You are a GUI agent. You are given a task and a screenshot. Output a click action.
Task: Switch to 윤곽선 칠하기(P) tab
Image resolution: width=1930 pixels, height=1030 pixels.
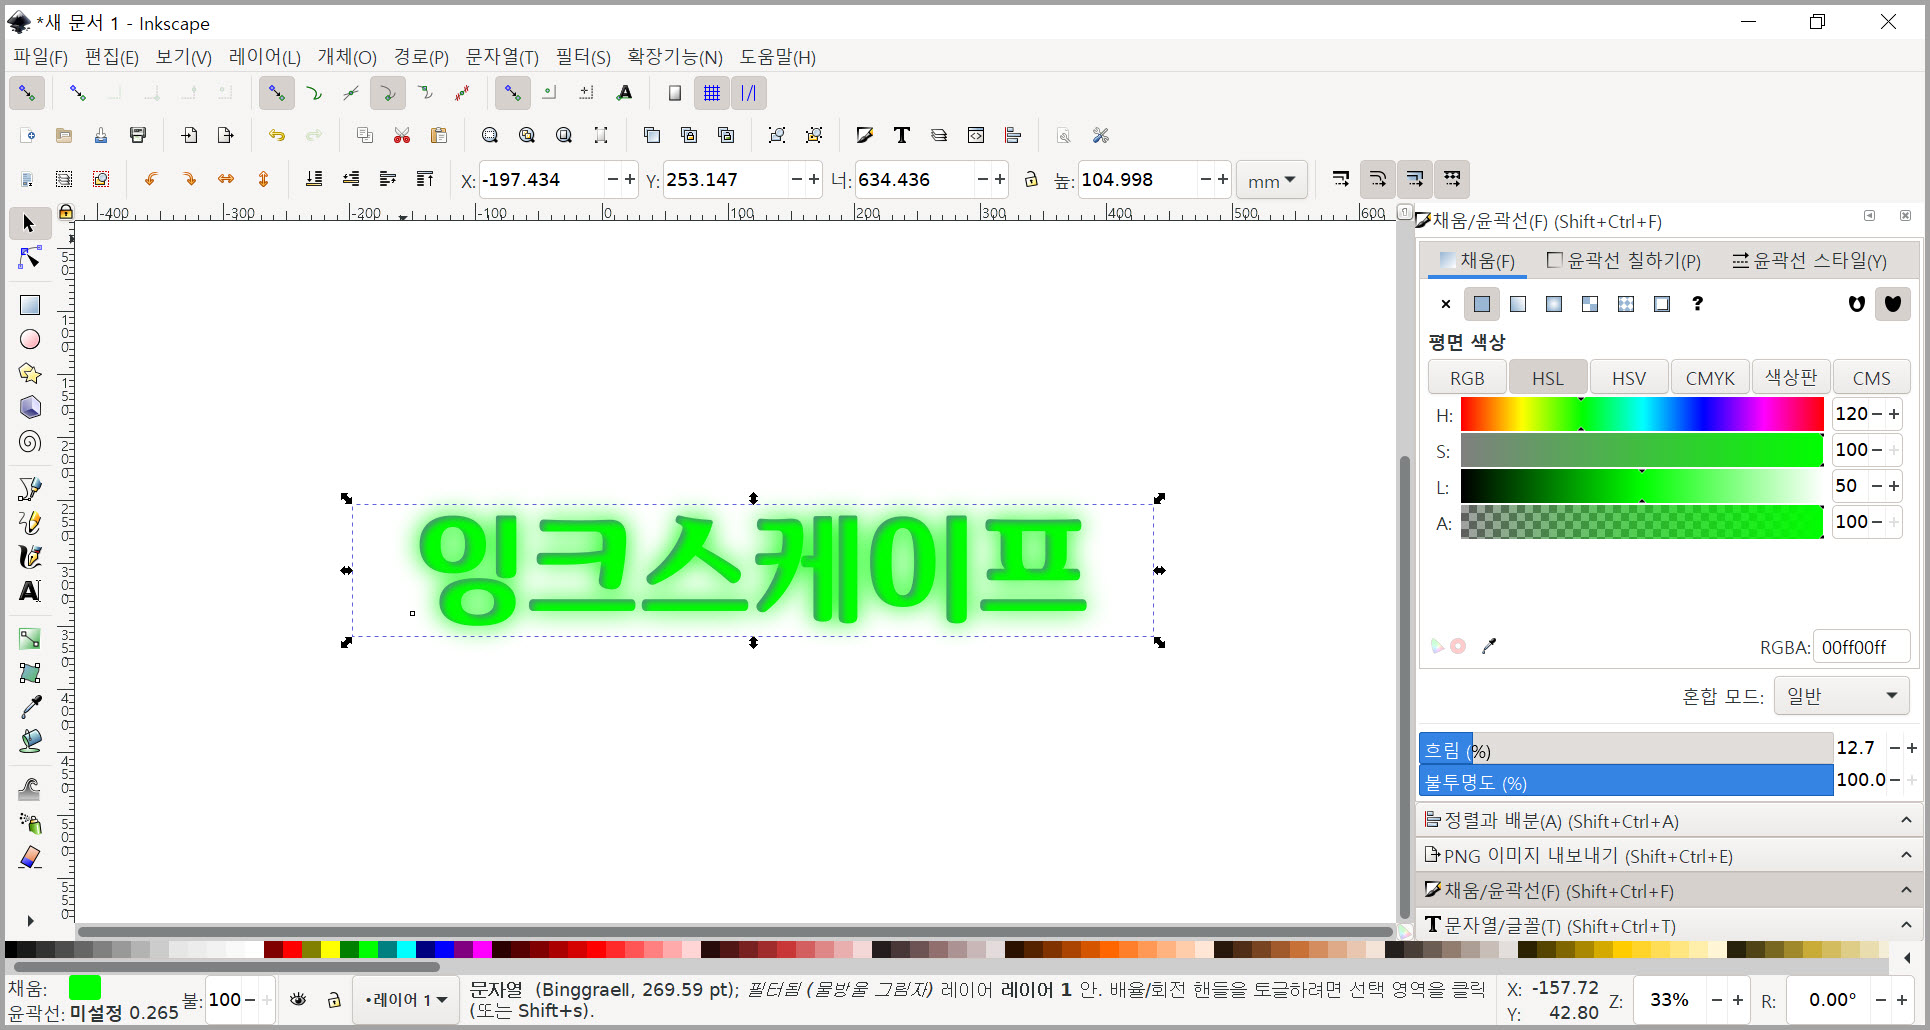tap(1624, 261)
